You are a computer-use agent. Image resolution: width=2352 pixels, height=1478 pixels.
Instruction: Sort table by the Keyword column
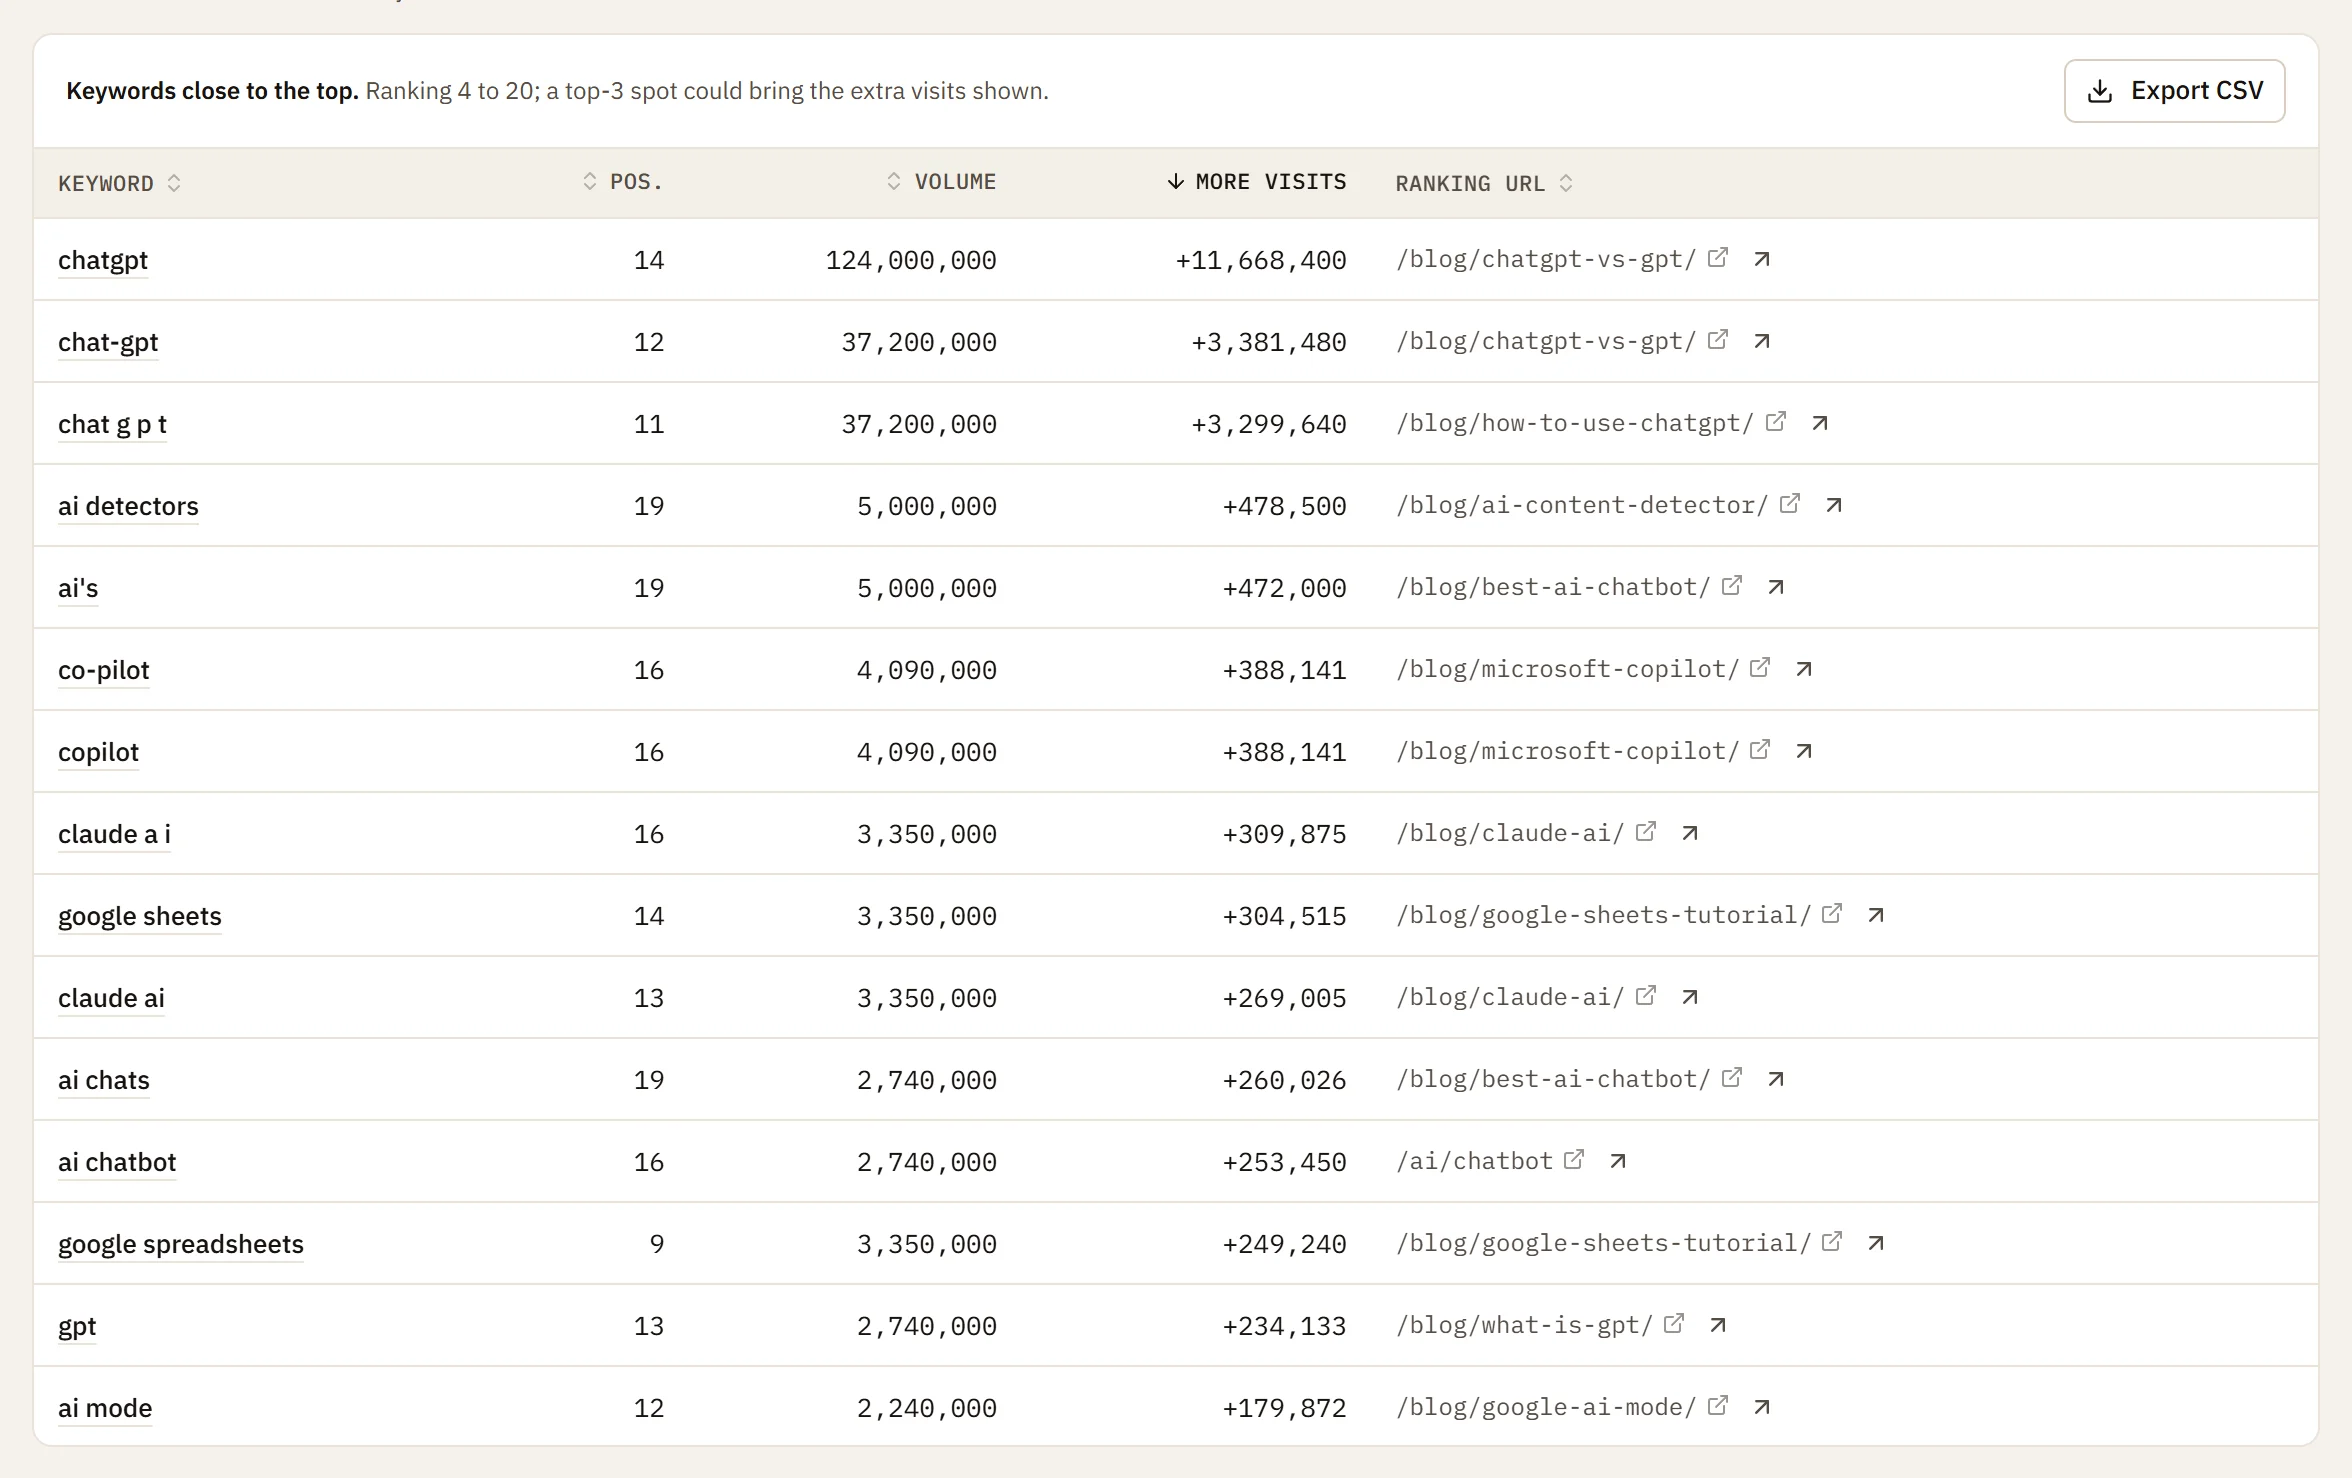[119, 183]
